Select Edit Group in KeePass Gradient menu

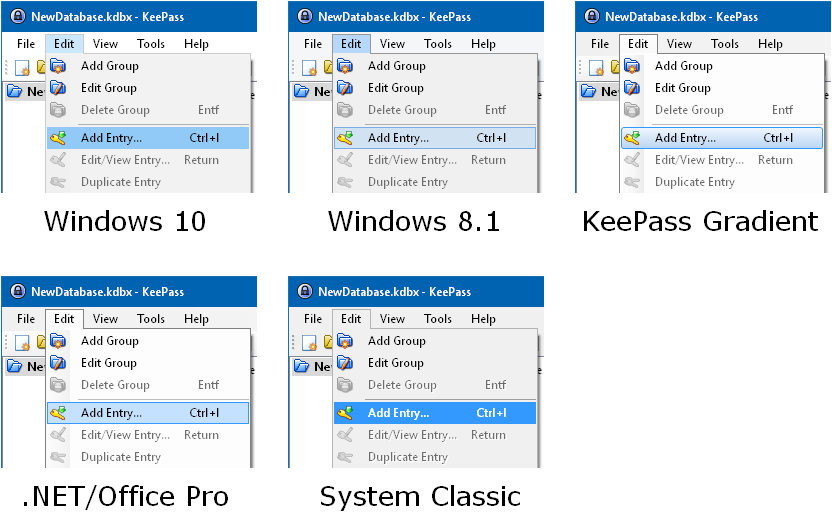(x=683, y=88)
